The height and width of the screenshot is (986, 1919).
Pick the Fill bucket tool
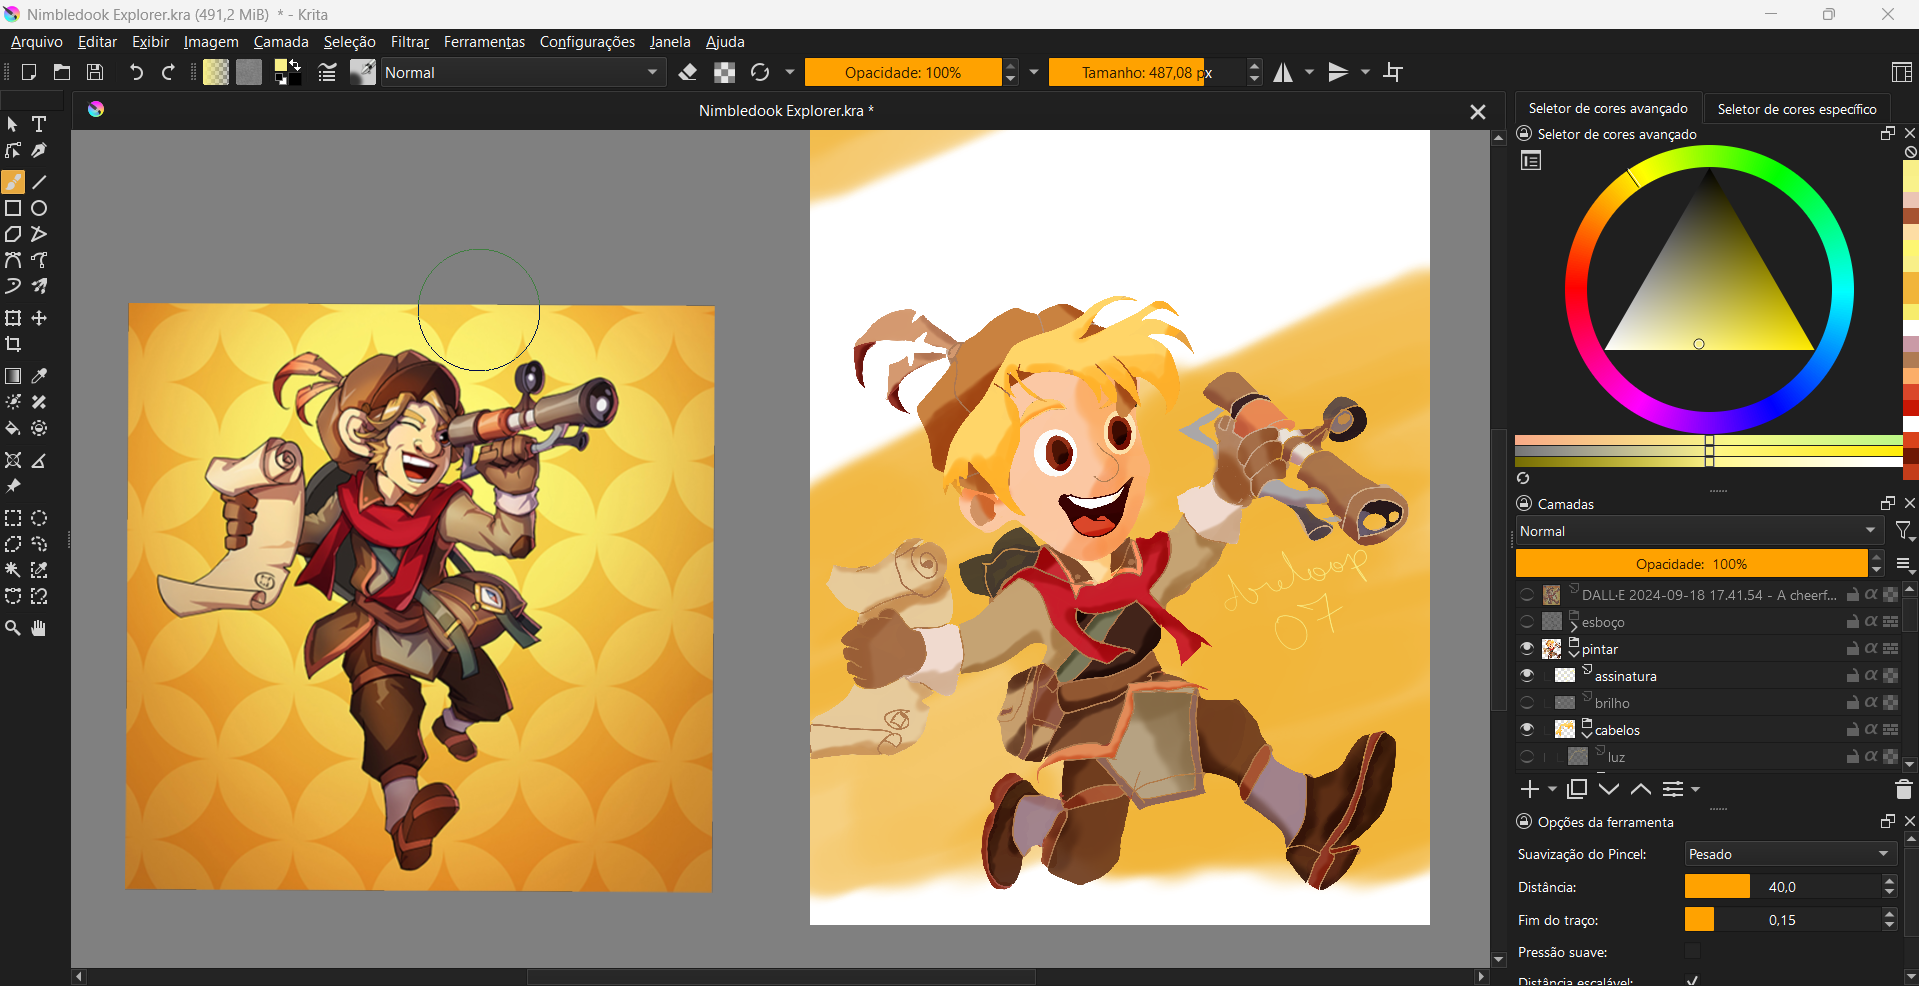click(x=13, y=428)
